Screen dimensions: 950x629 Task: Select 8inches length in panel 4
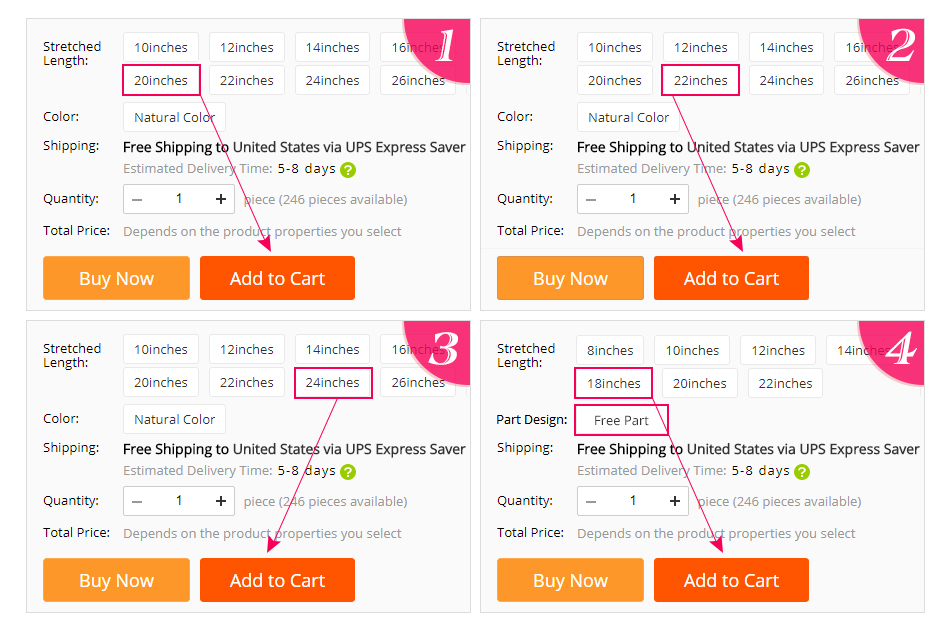point(610,350)
